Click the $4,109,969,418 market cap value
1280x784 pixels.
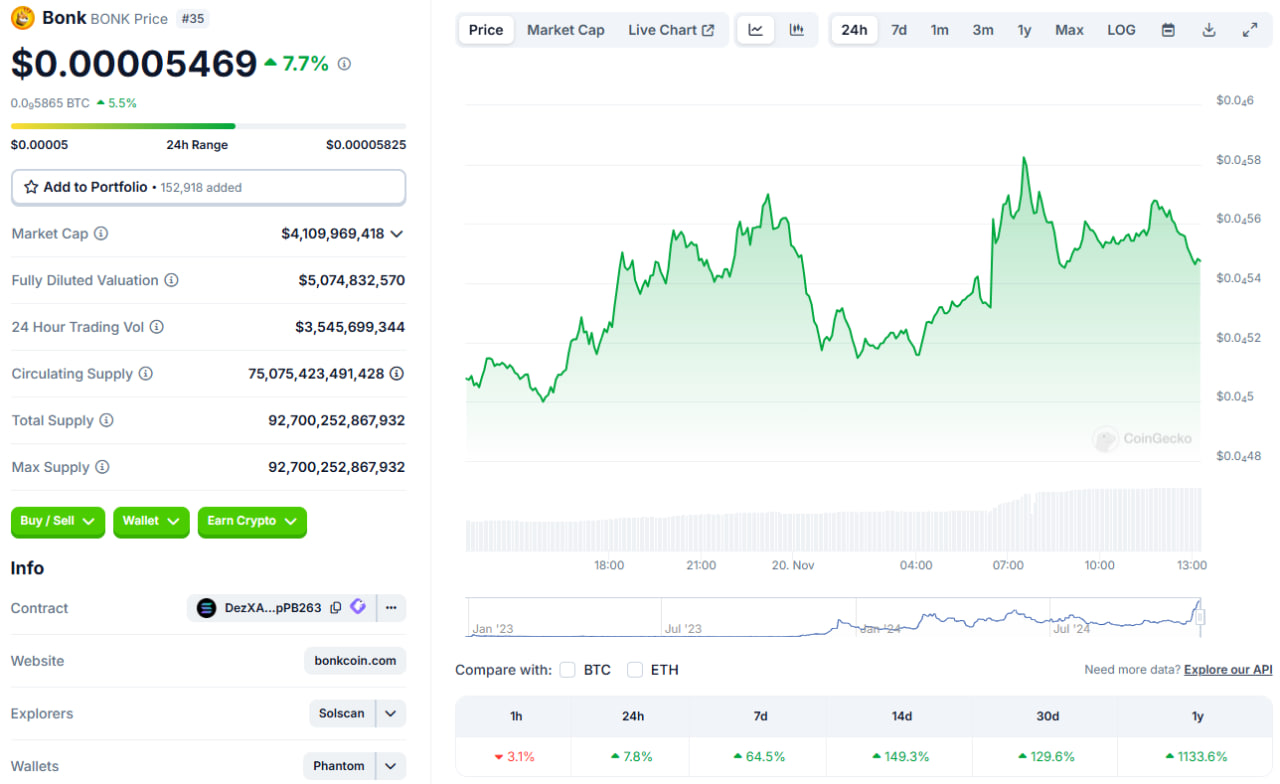point(333,234)
